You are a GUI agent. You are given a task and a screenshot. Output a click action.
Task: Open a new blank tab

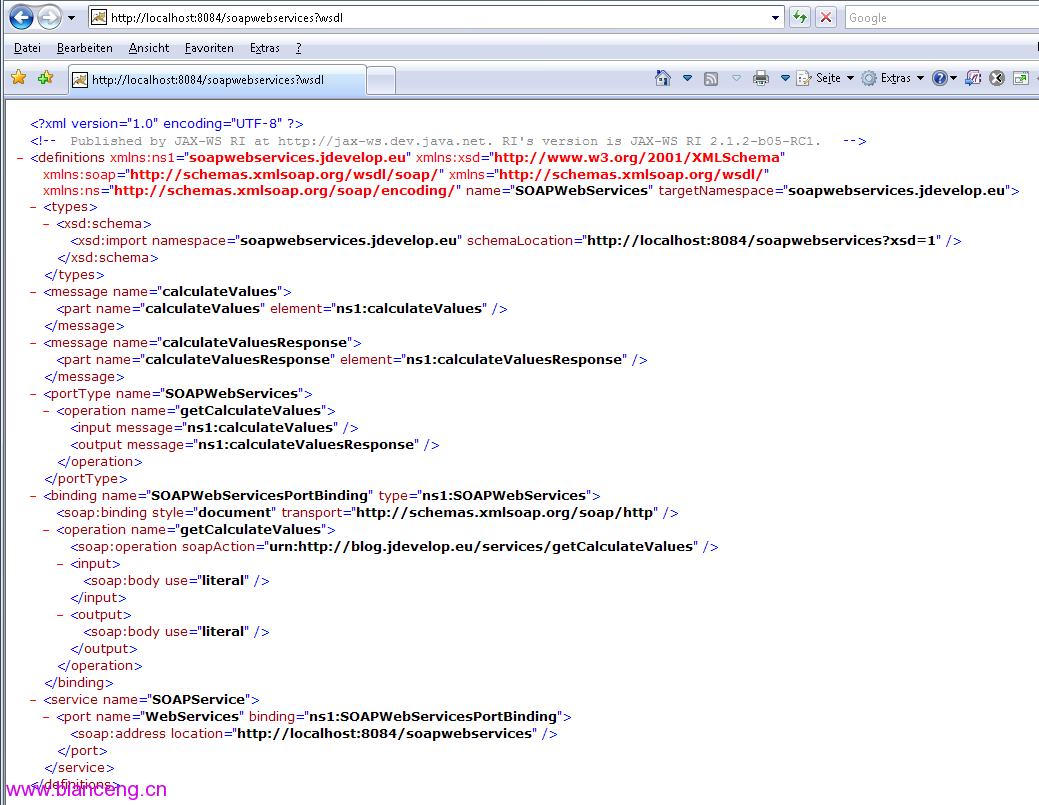pyautogui.click(x=381, y=81)
